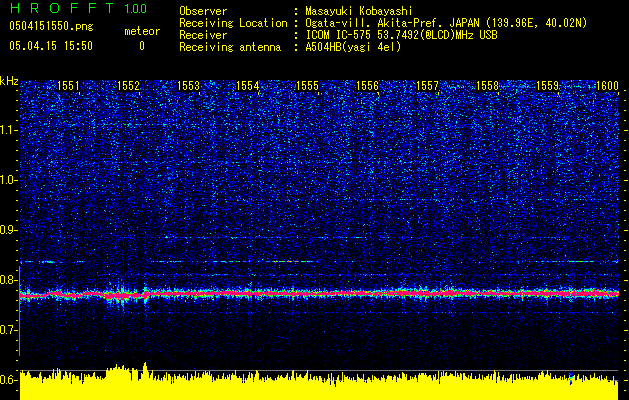Click the Receiving Location Ogata-vill. Akita-Pref. text
This screenshot has height=400, width=629.
pyautogui.click(x=446, y=23)
